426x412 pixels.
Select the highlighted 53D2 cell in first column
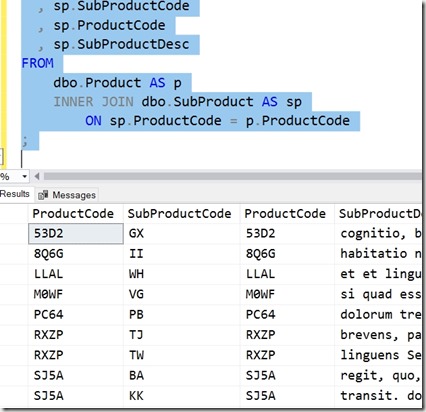[76, 233]
